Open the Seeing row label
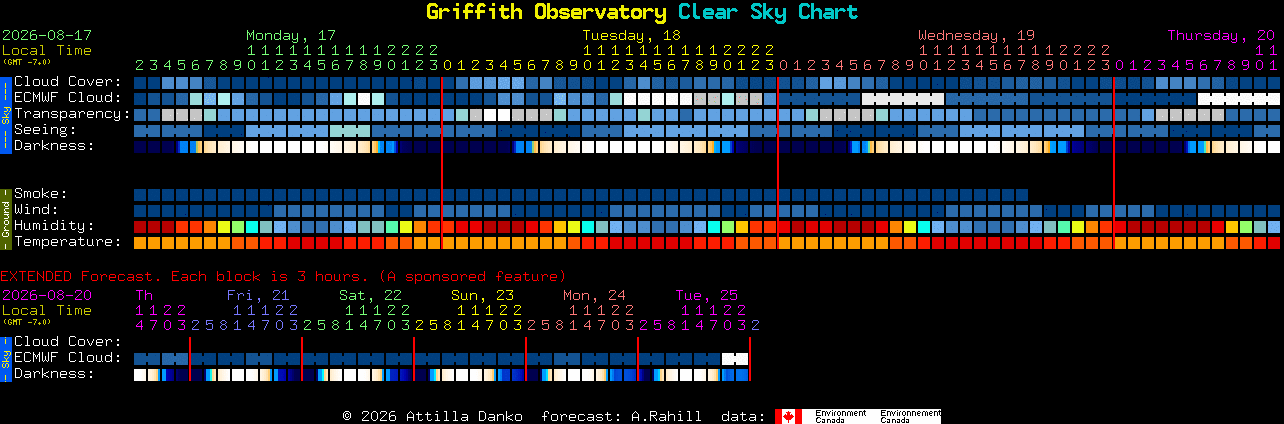Screen dimensions: 1284x424 (x=45, y=130)
